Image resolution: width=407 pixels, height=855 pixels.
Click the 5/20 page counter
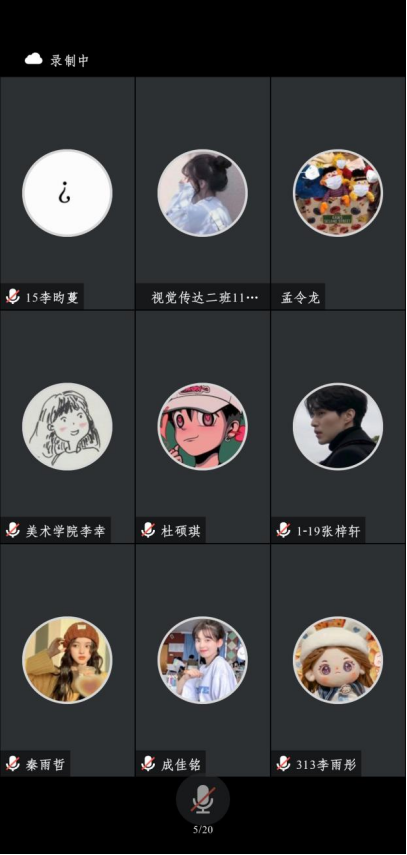pos(203,830)
